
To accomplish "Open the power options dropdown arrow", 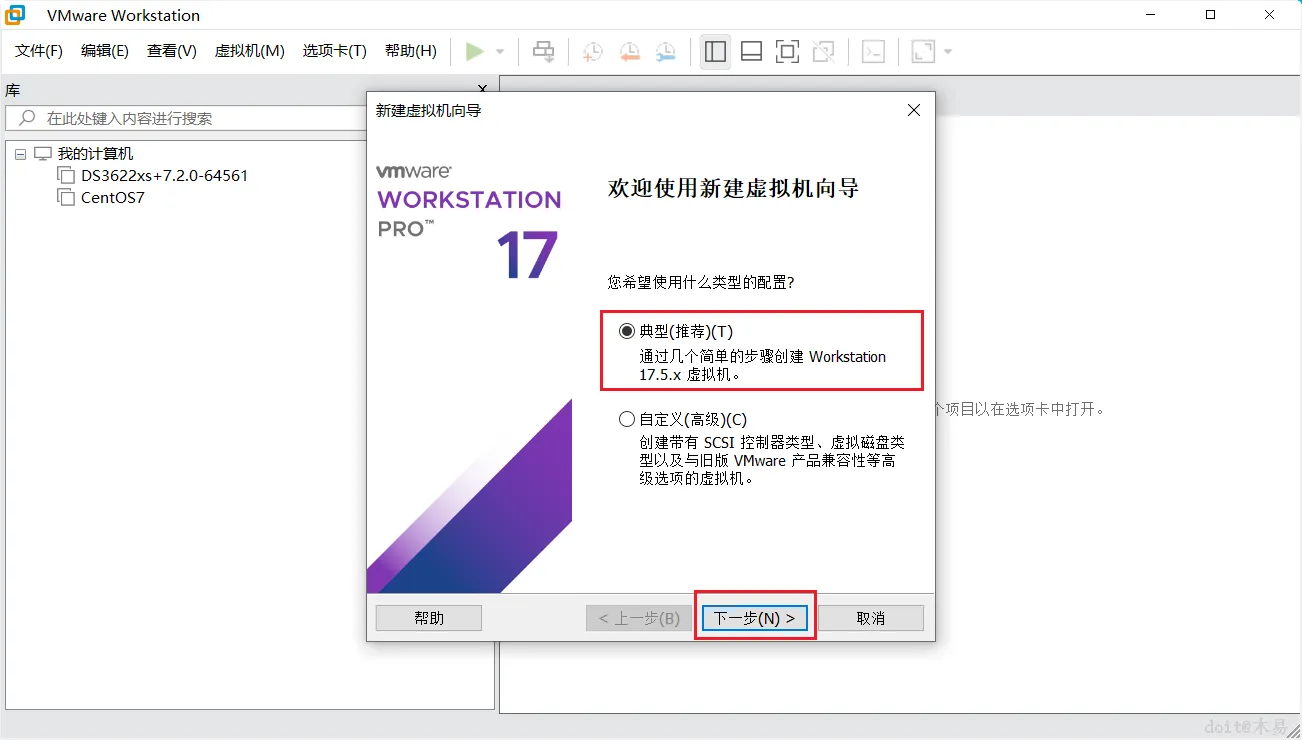I will click(500, 51).
